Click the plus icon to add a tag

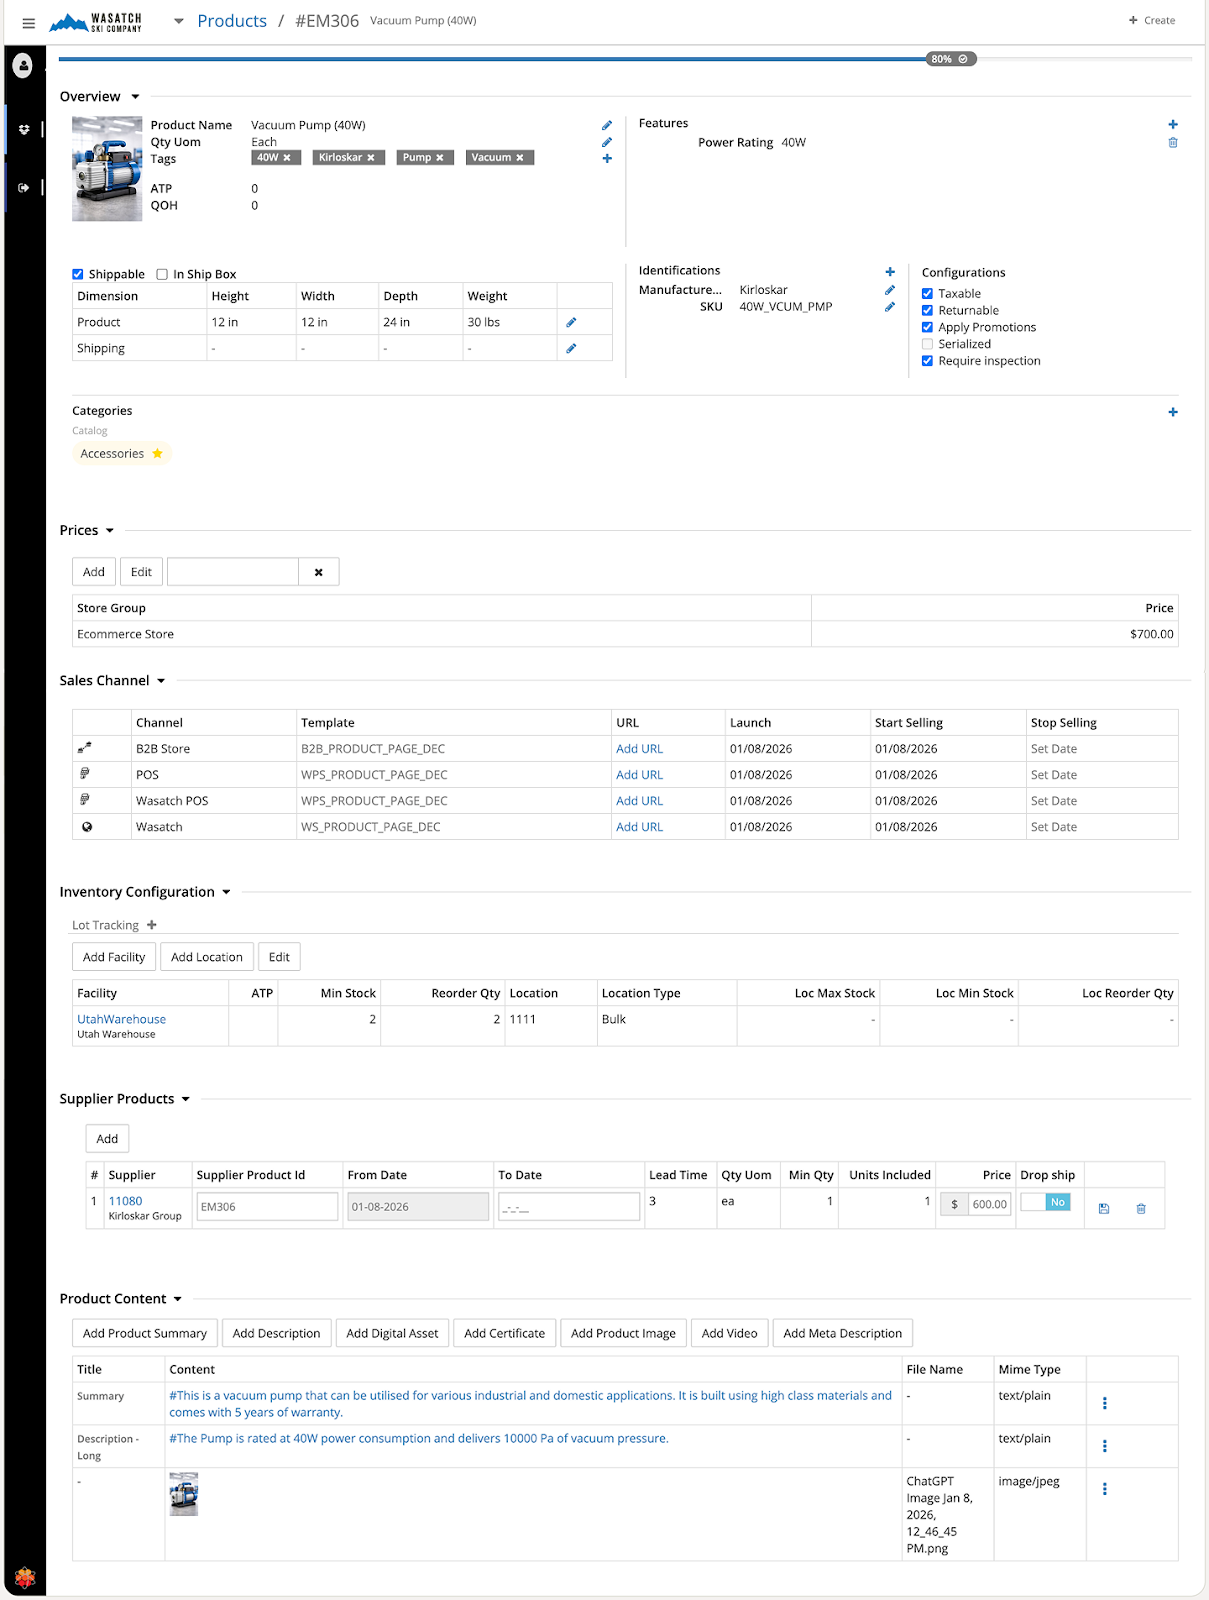606,159
